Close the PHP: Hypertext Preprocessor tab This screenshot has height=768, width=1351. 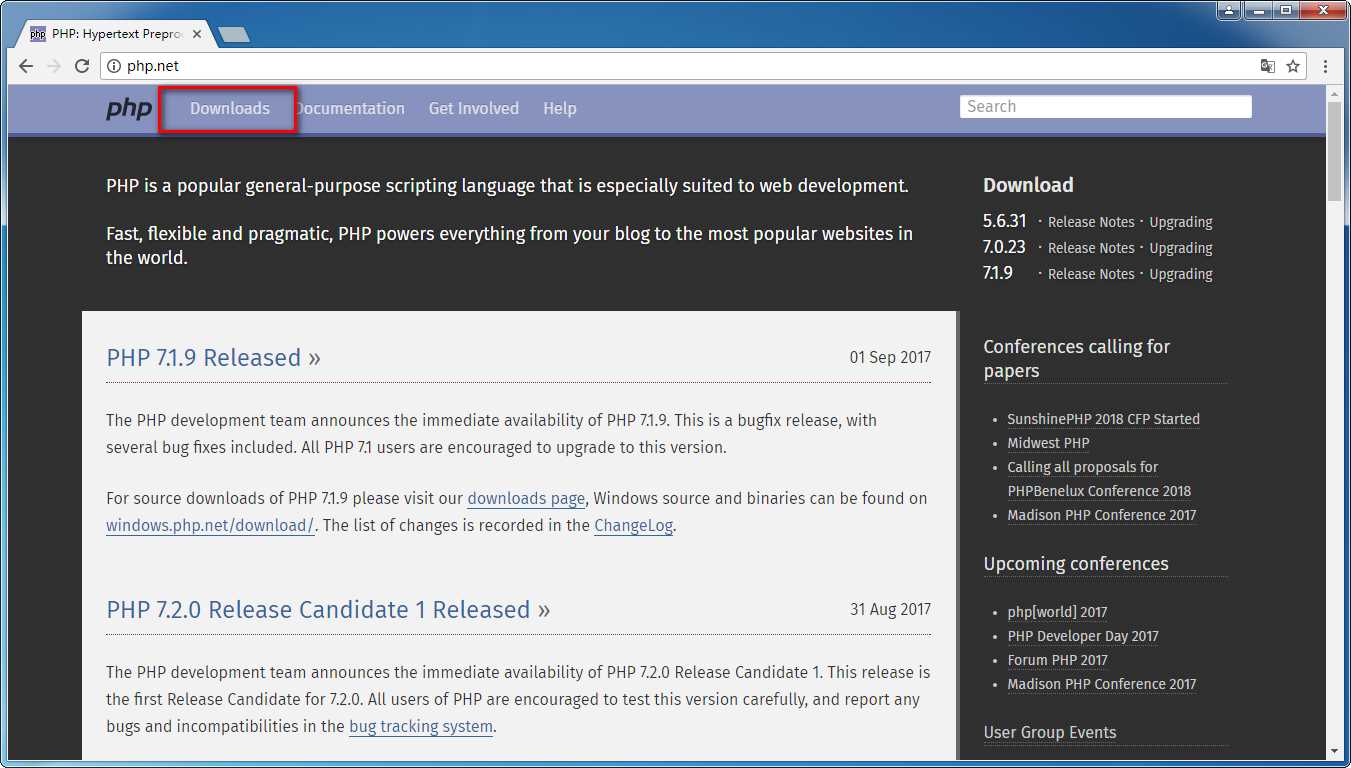(x=197, y=34)
